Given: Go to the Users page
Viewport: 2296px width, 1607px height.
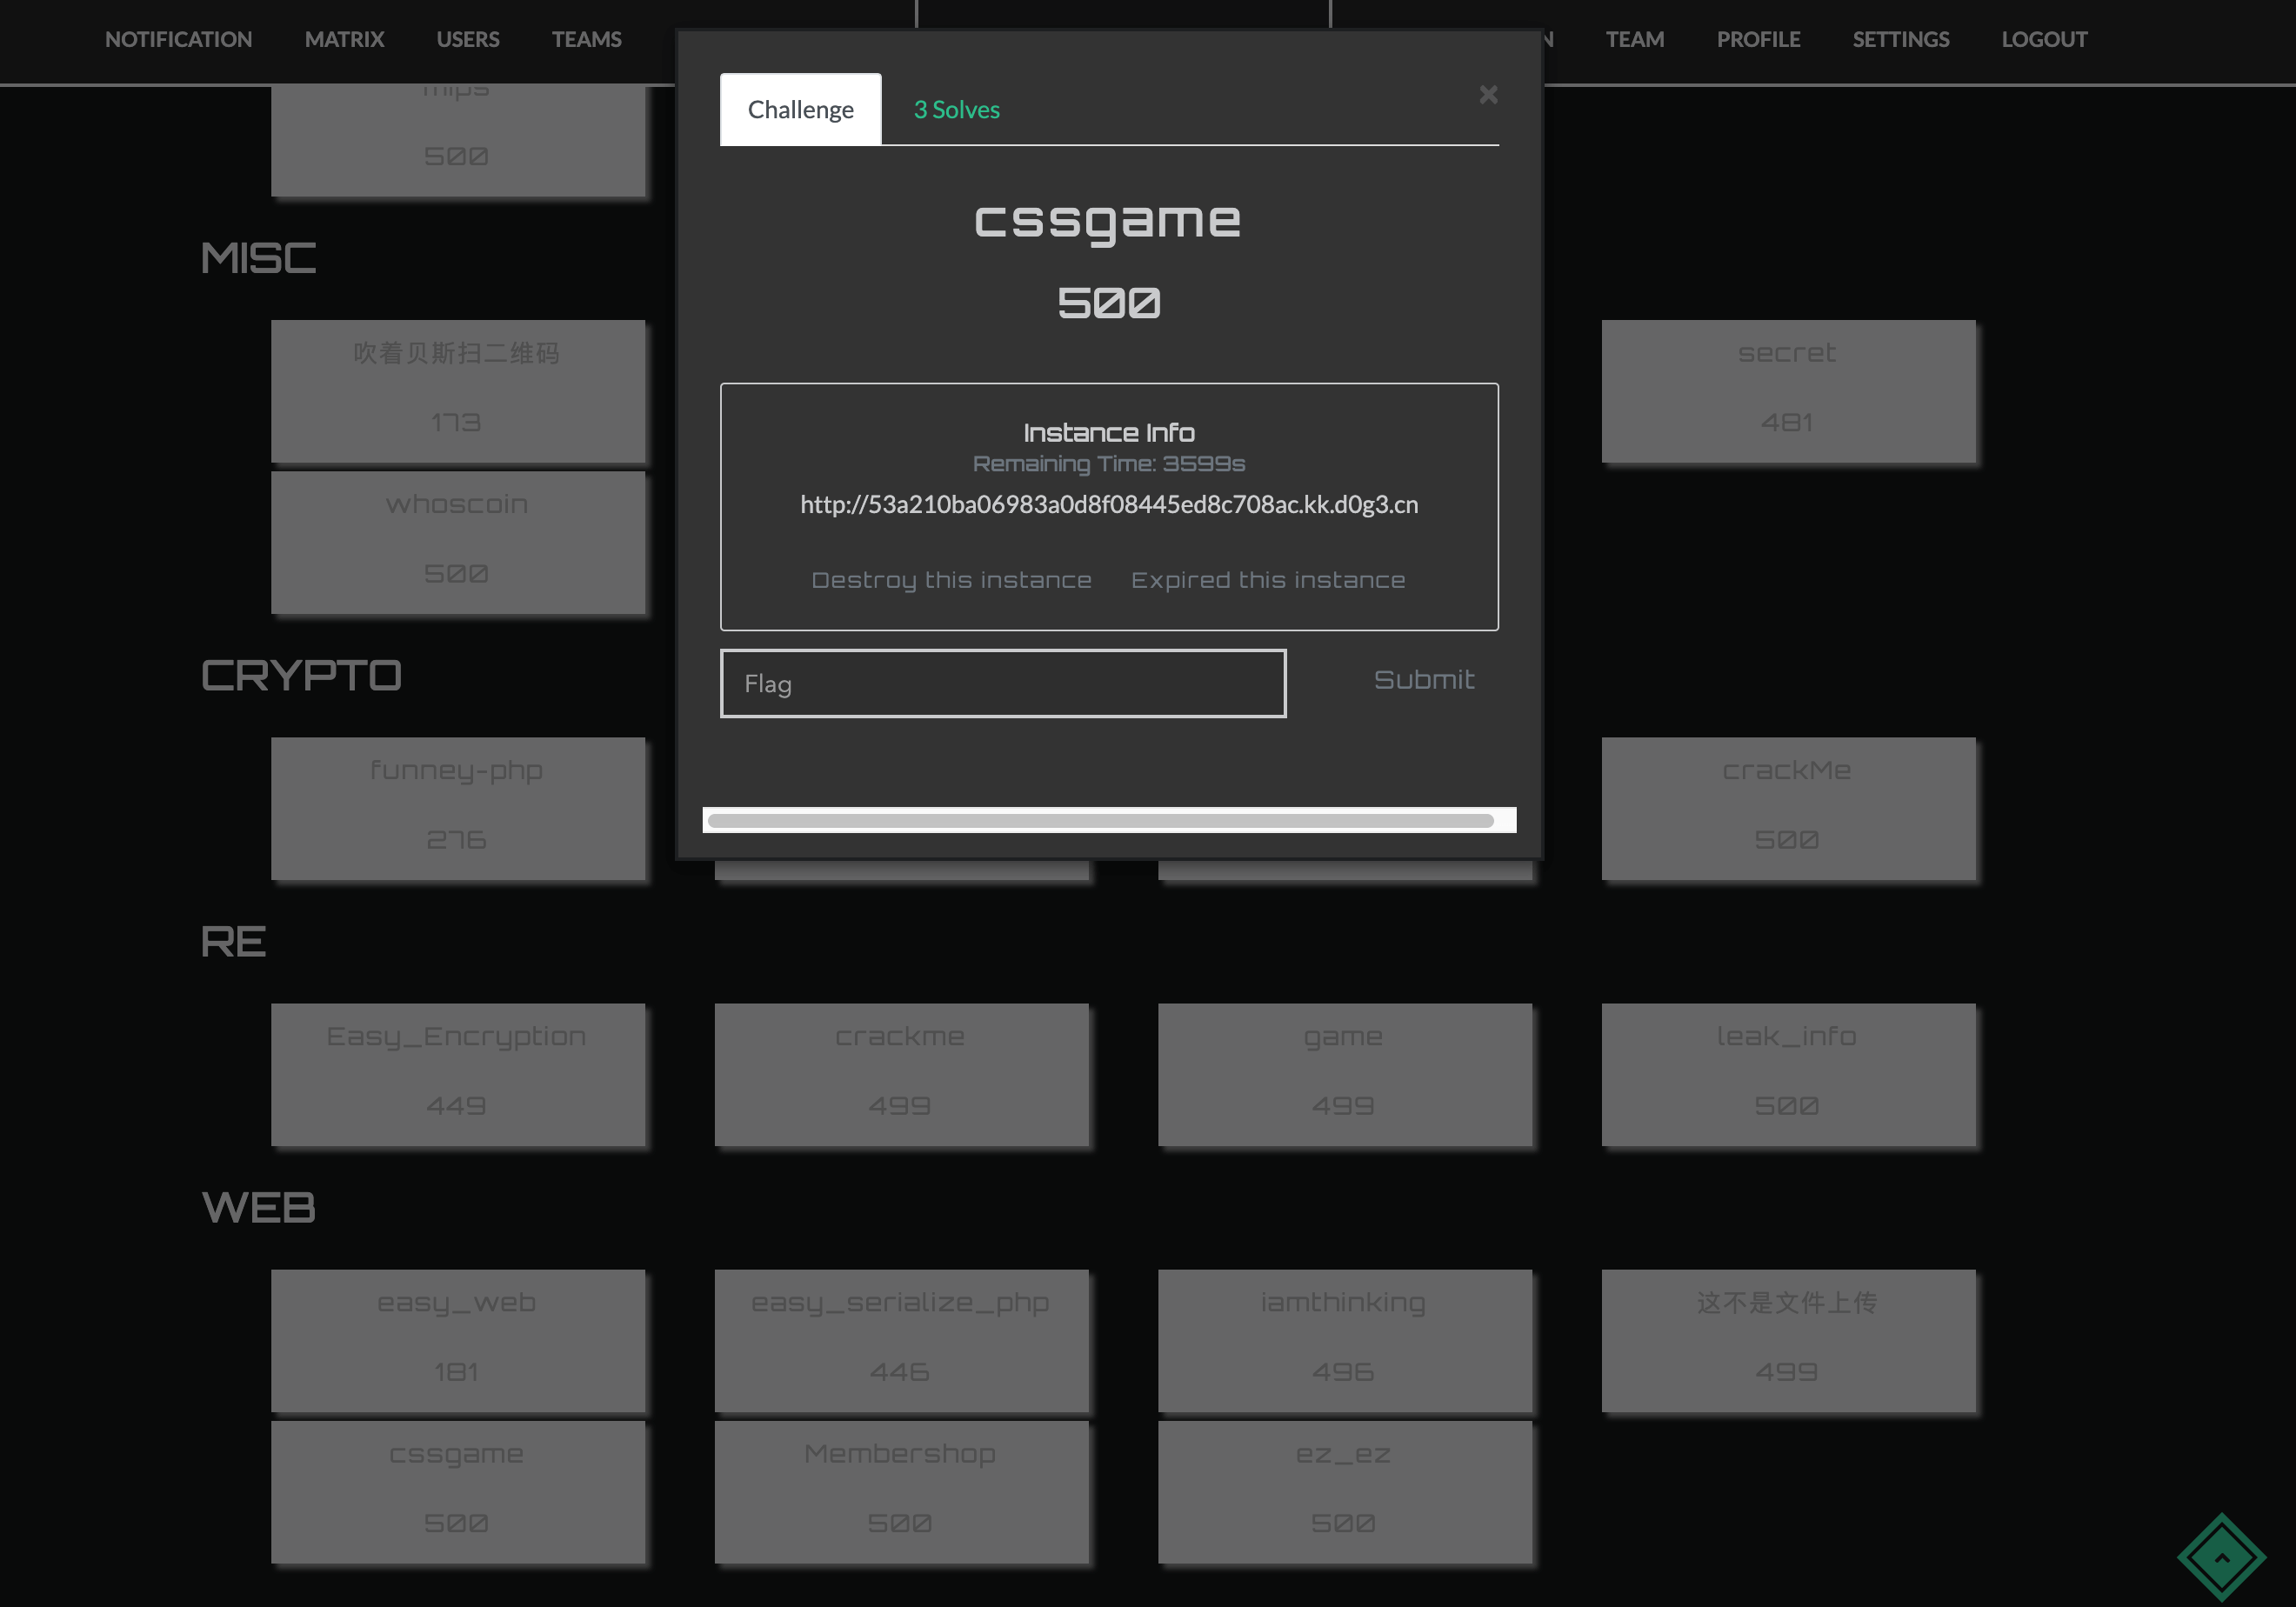Looking at the screenshot, I should pyautogui.click(x=467, y=40).
